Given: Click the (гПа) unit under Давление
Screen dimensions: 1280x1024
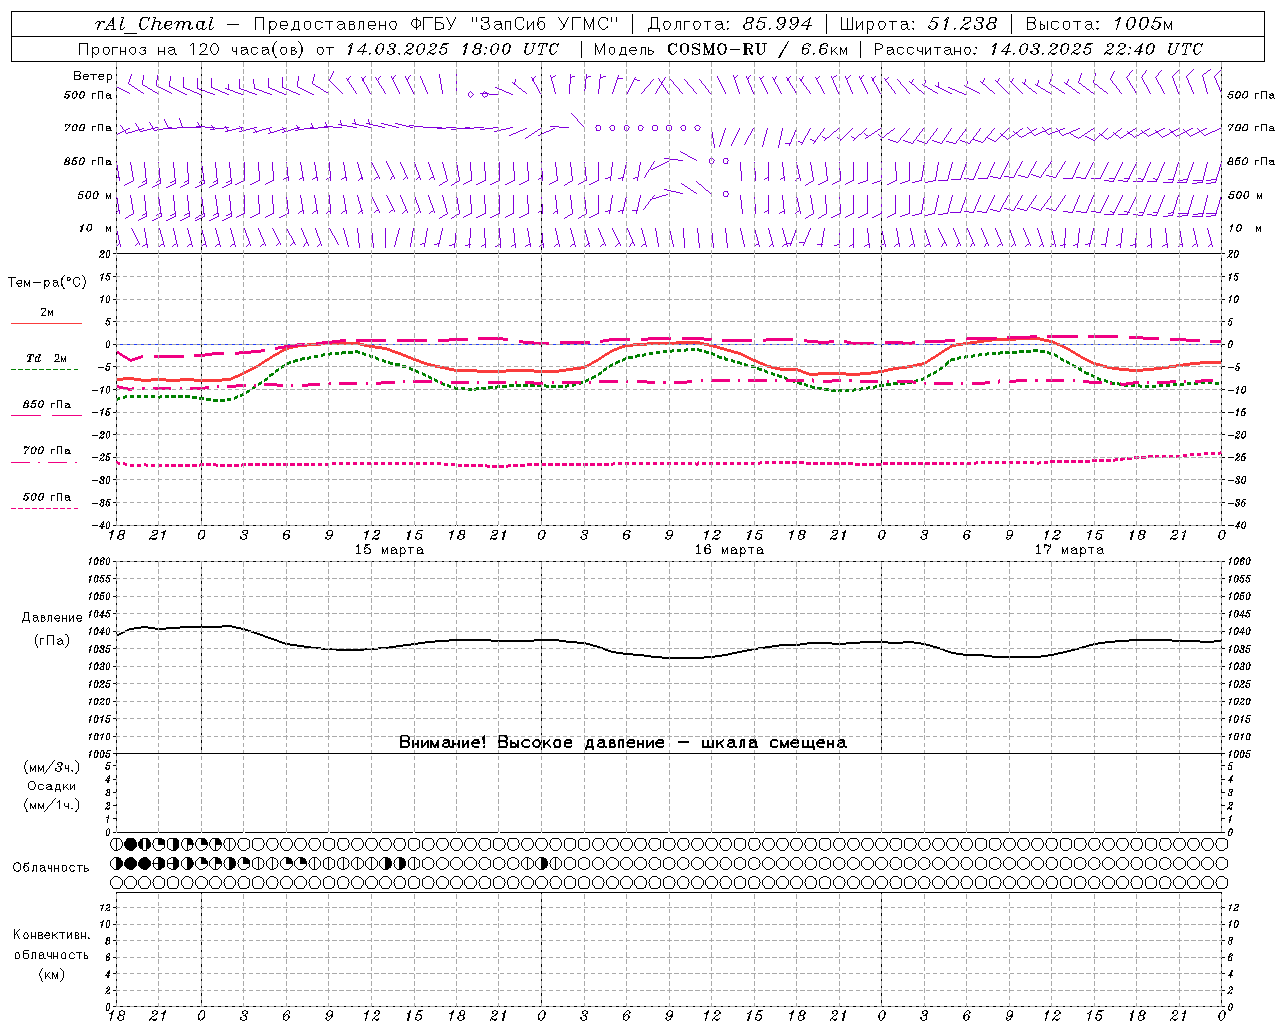Looking at the screenshot, I should point(52,640).
